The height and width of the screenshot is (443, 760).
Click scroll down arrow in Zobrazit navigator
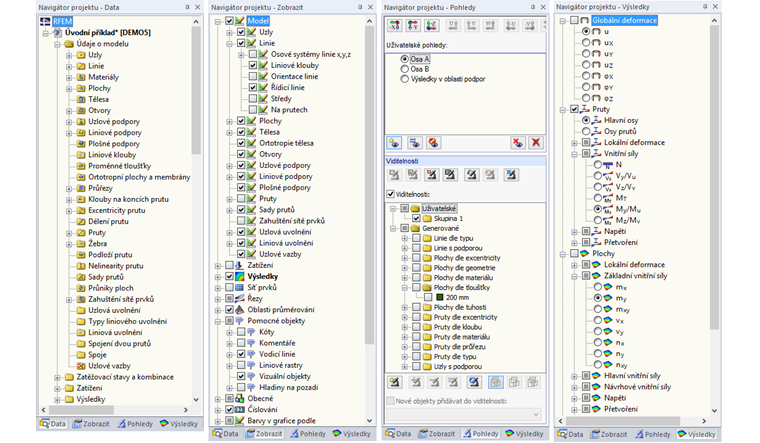click(x=369, y=421)
